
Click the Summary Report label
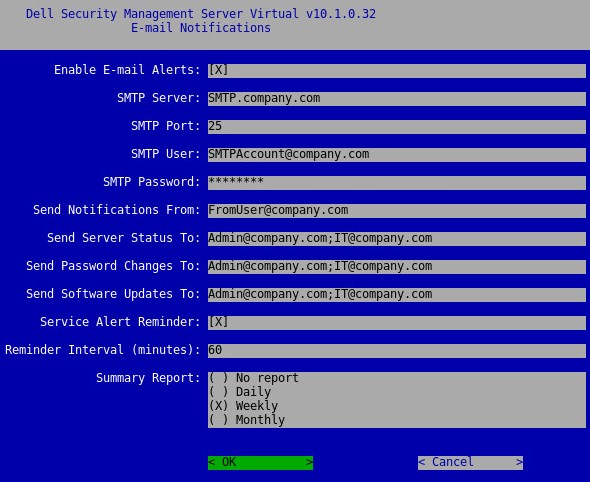tap(148, 378)
